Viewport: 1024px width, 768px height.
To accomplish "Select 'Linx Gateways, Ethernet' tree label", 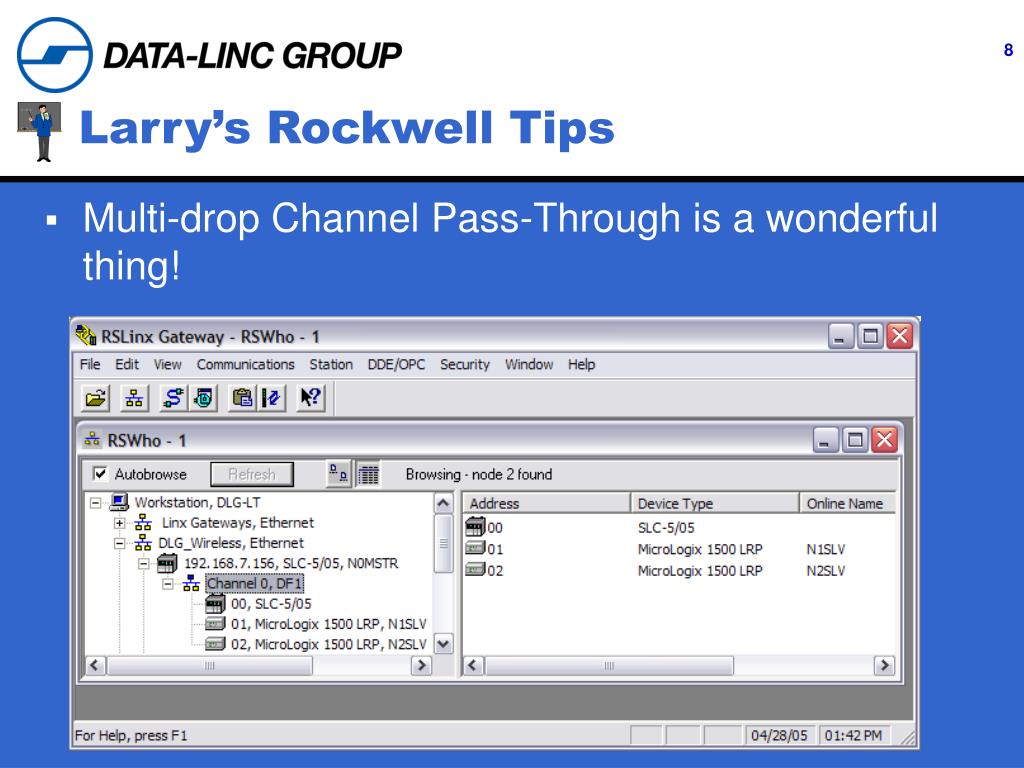I will (238, 522).
